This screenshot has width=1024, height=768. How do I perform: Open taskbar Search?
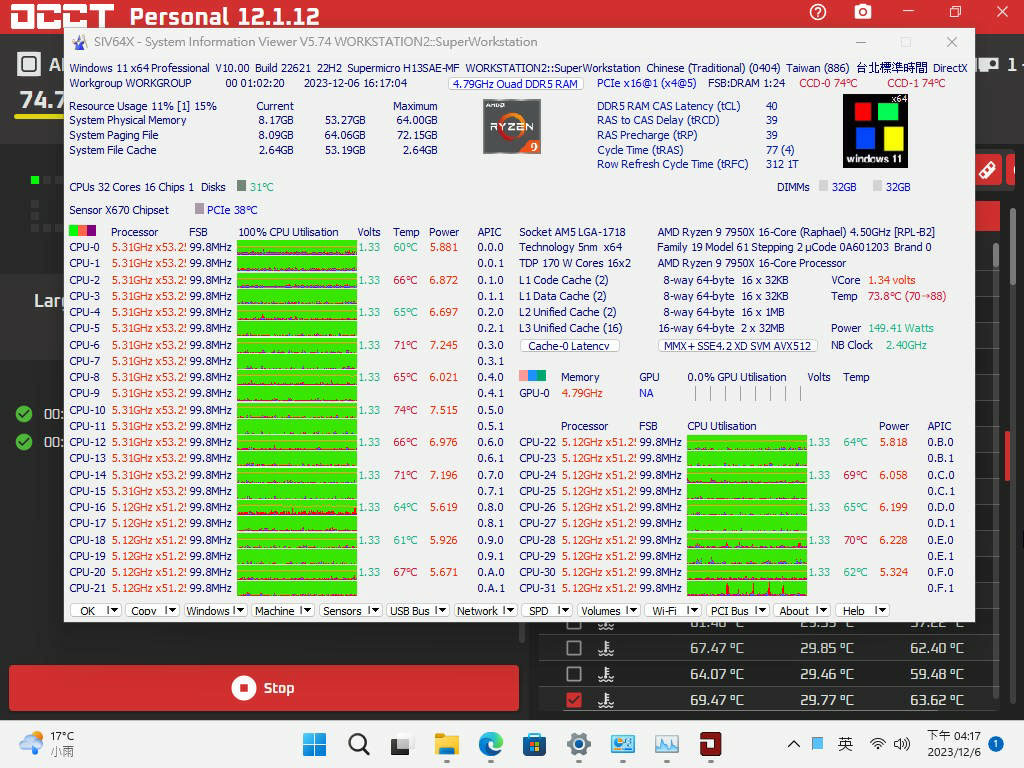(x=359, y=744)
